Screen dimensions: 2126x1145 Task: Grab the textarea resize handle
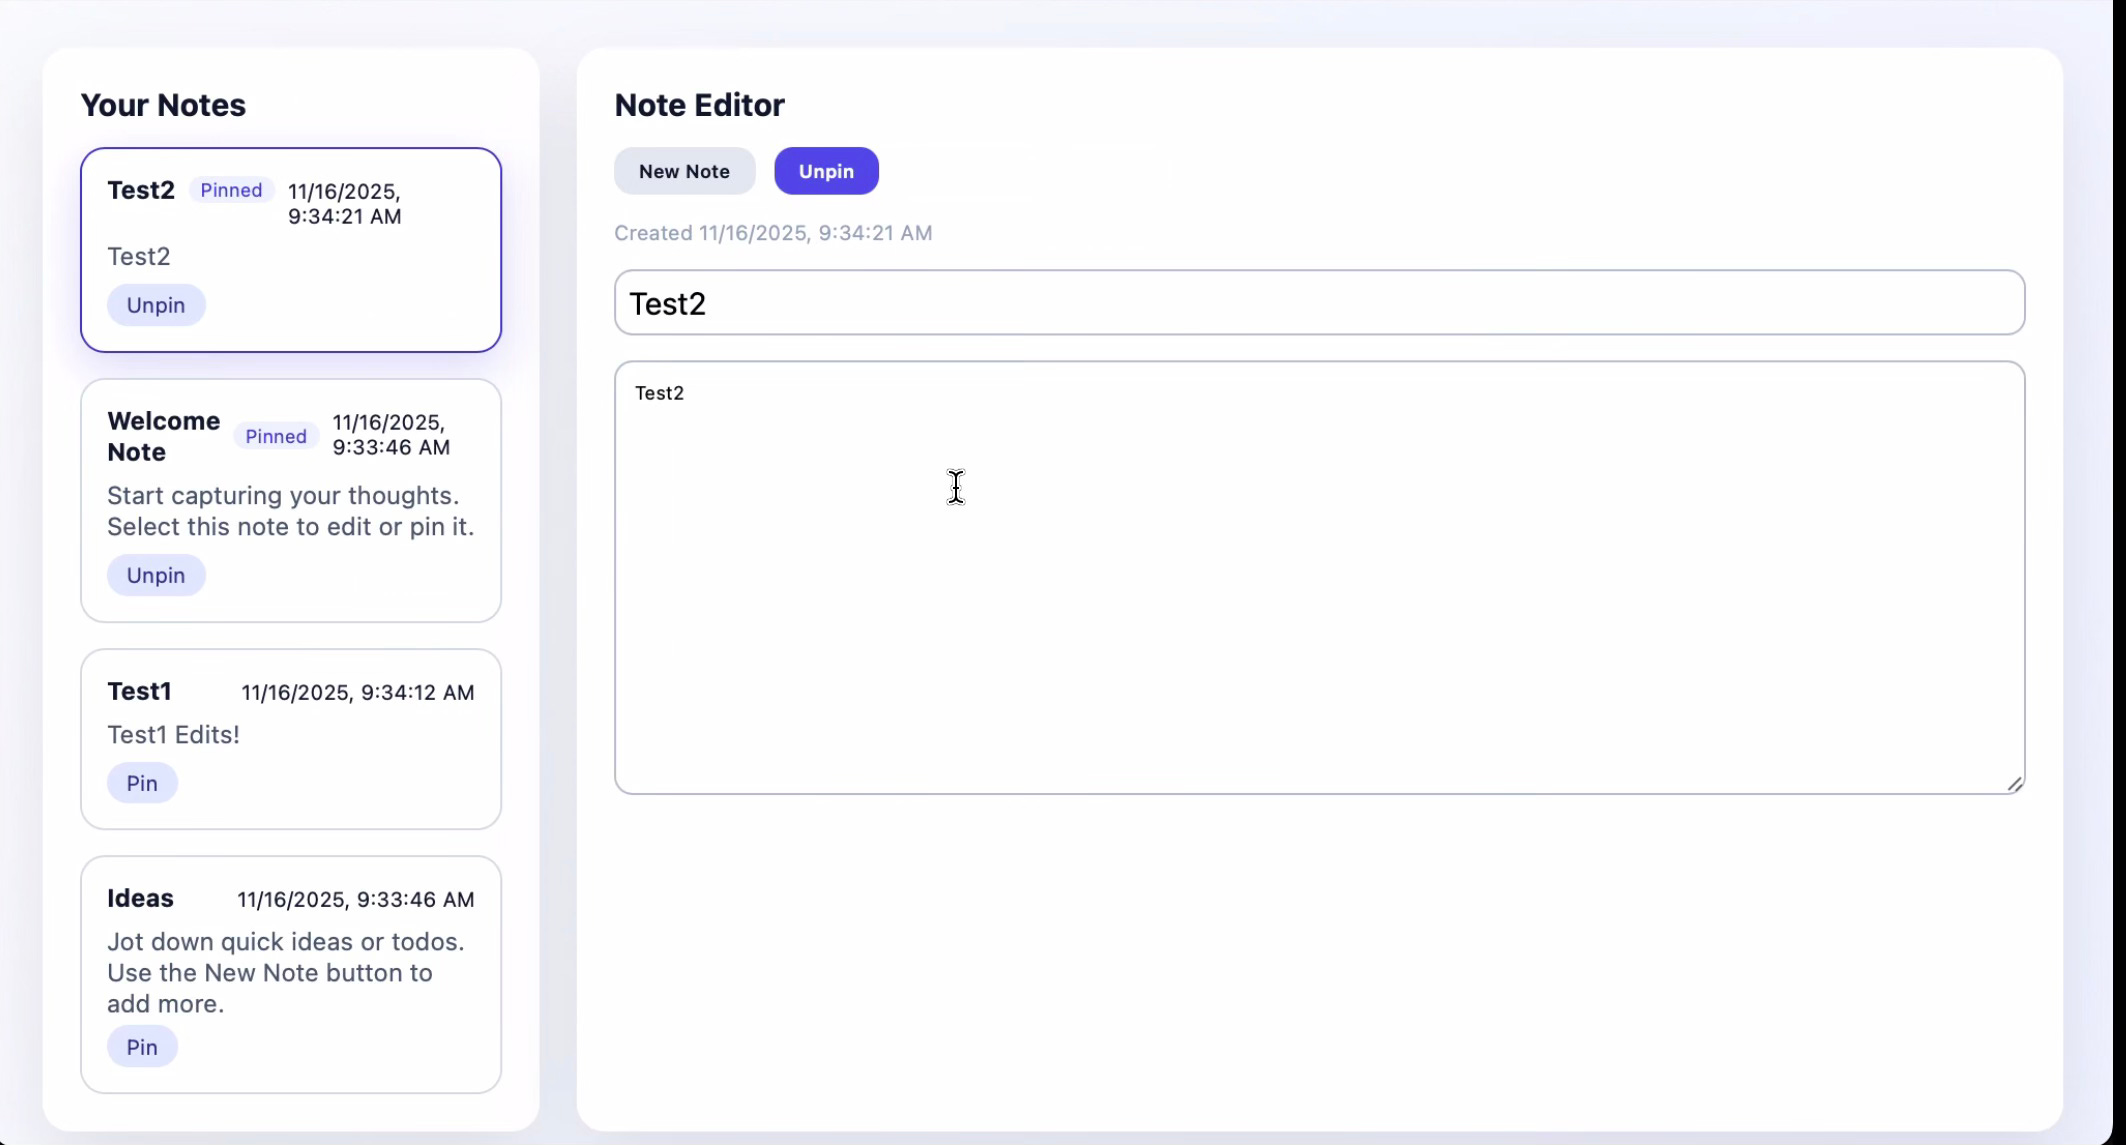pyautogui.click(x=2014, y=784)
